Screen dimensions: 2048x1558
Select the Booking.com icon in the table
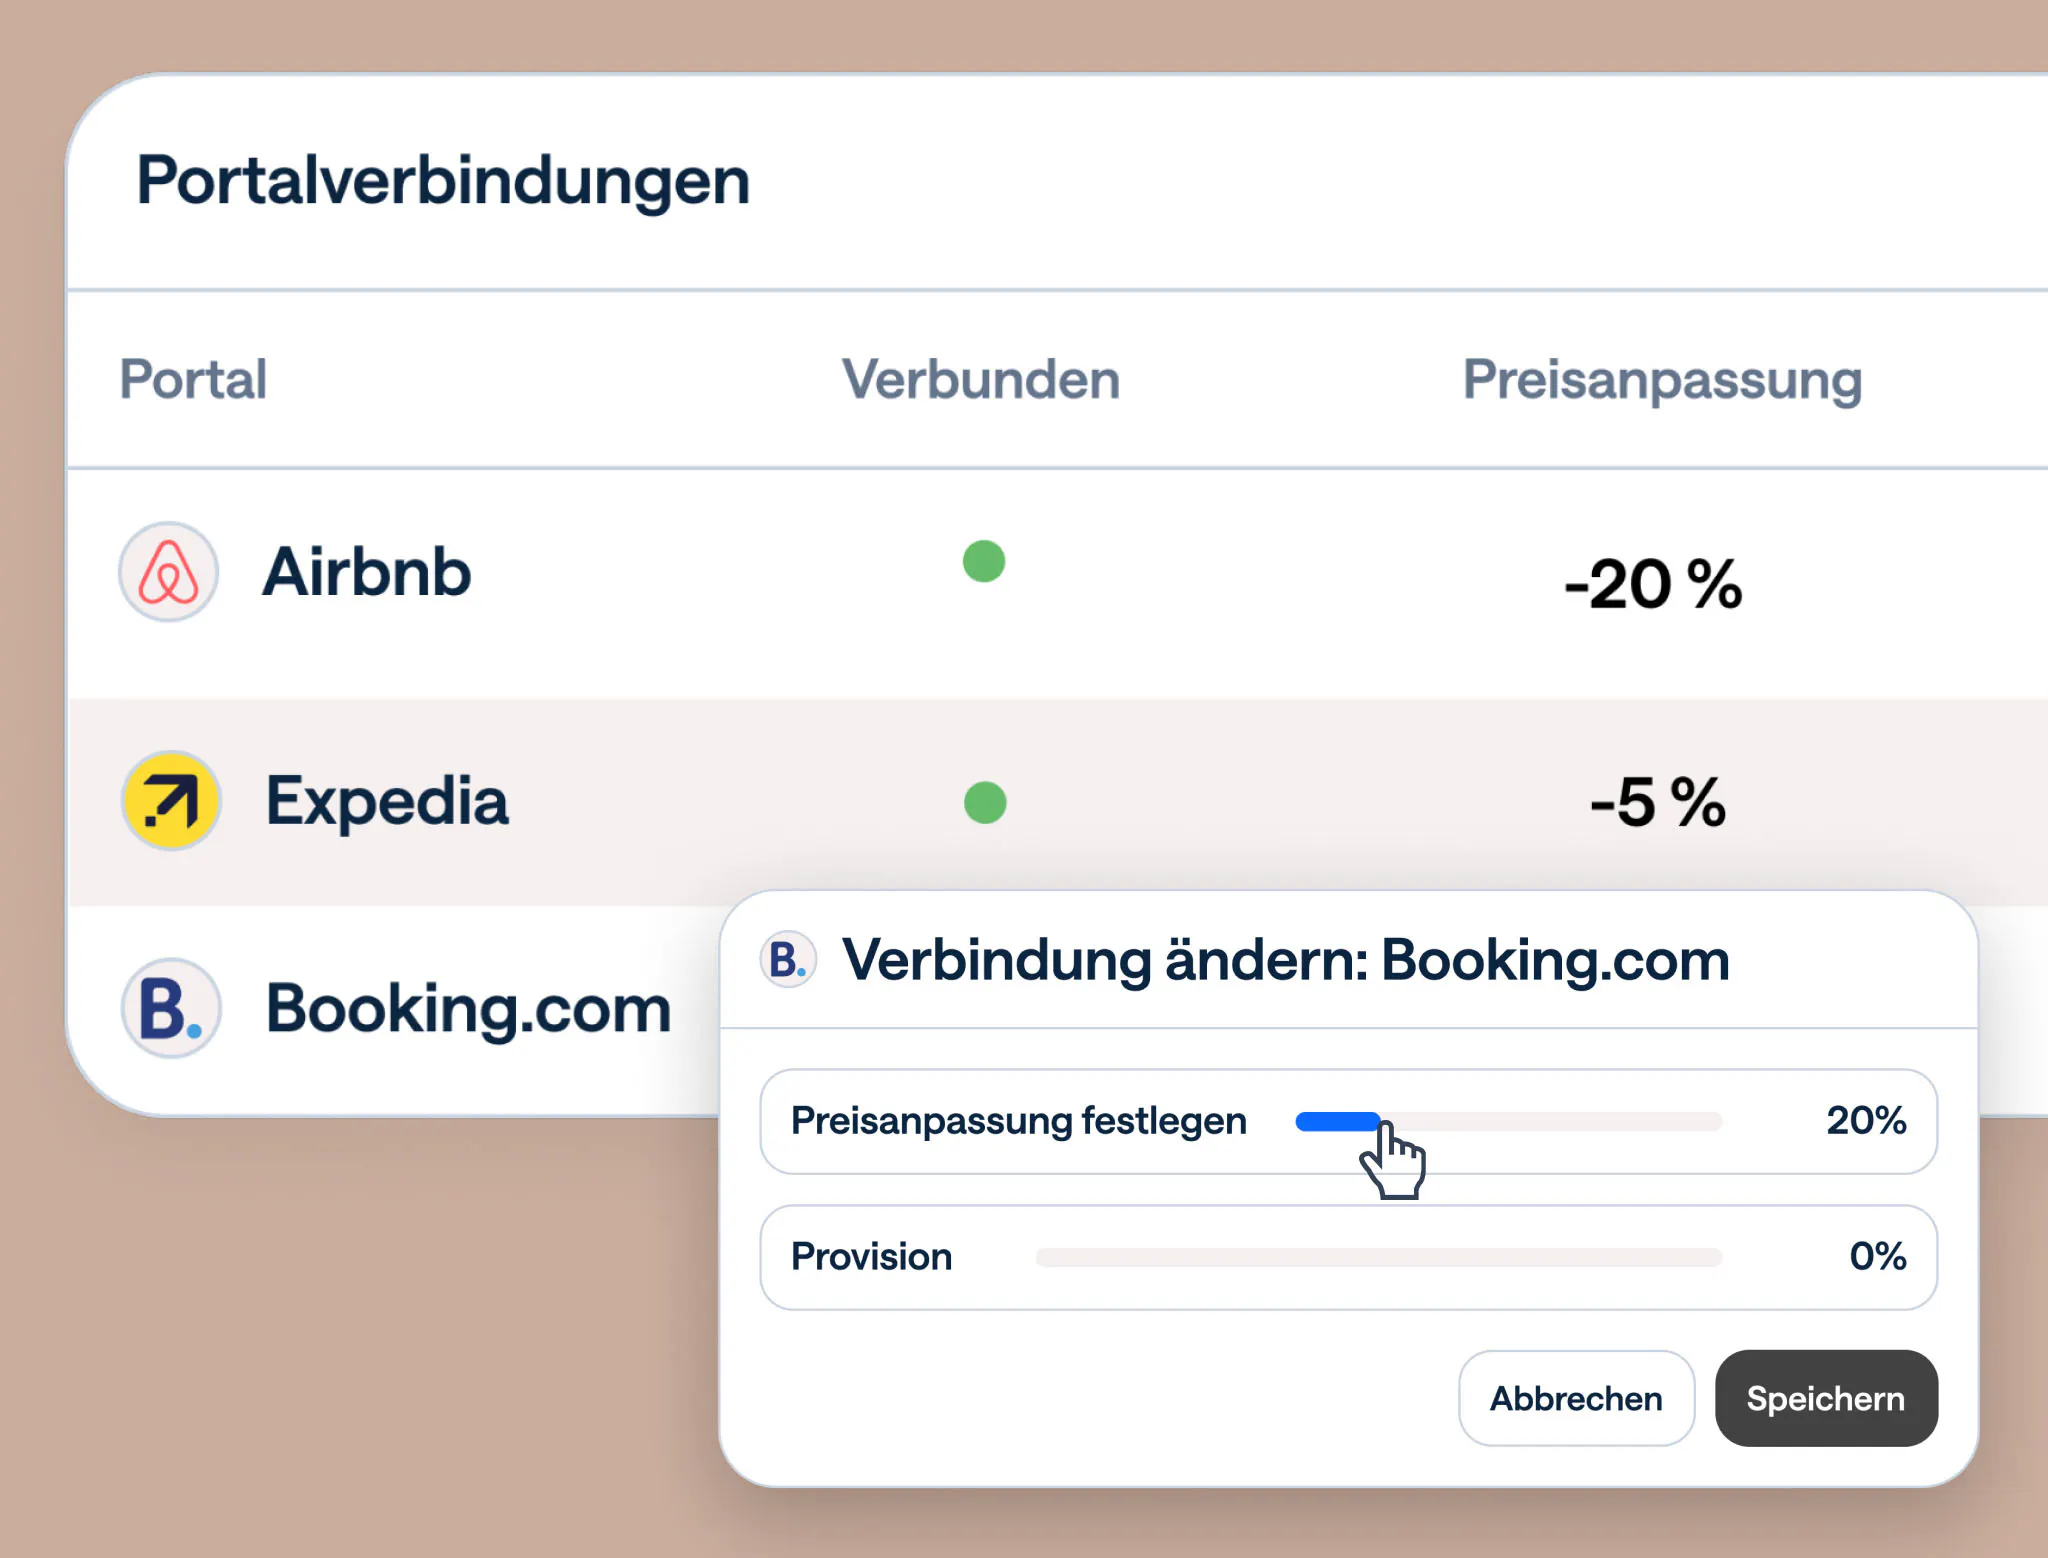point(168,1008)
